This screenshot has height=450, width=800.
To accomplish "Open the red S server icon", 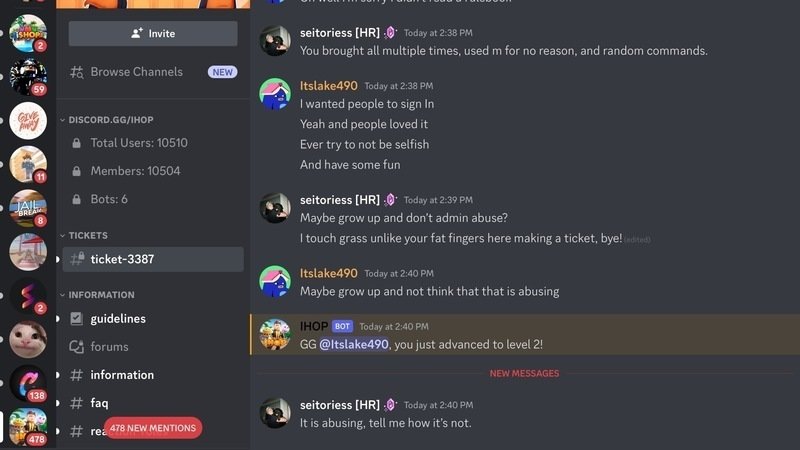I will coord(28,295).
